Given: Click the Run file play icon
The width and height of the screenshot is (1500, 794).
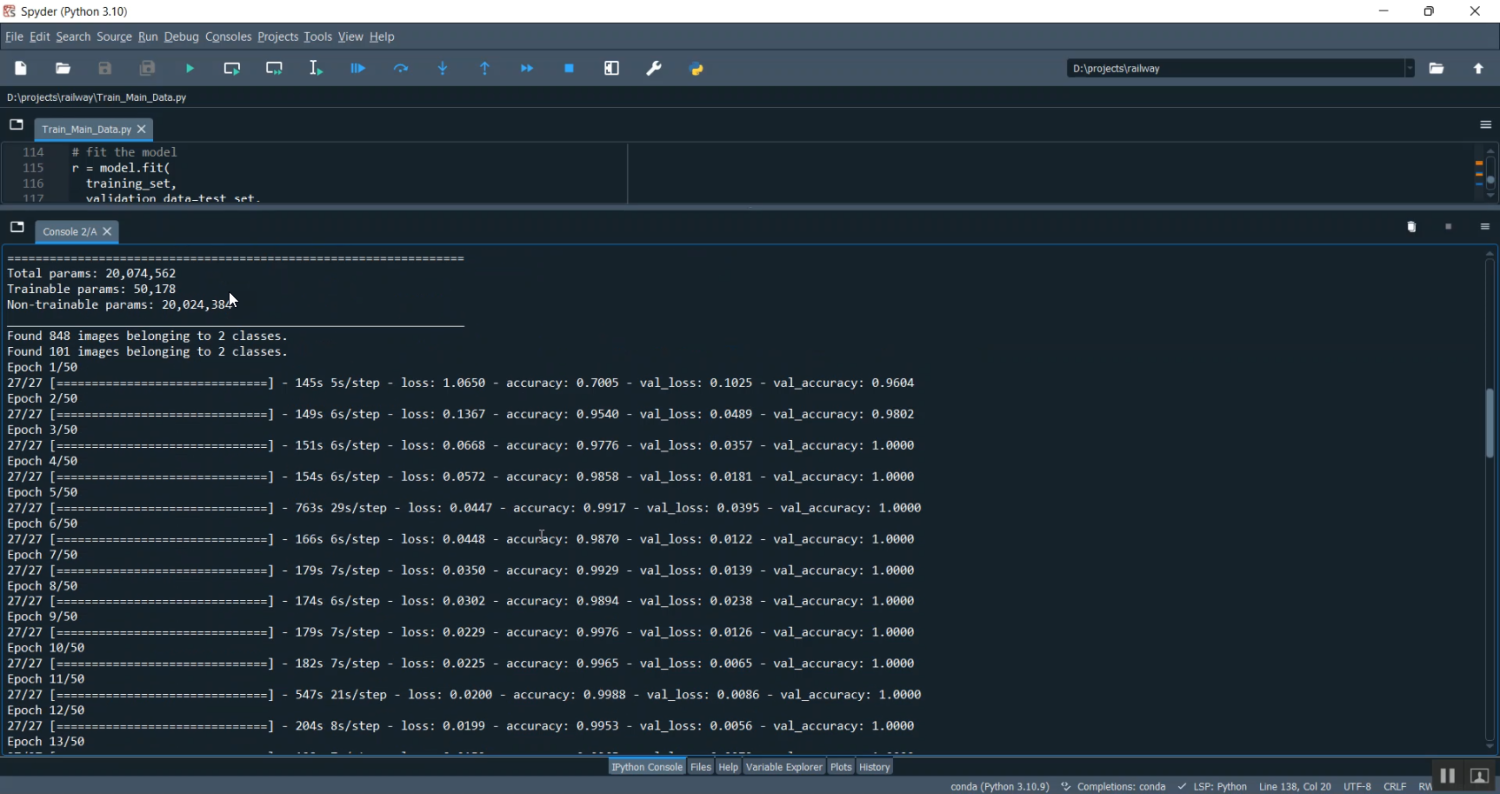Looking at the screenshot, I should [190, 69].
